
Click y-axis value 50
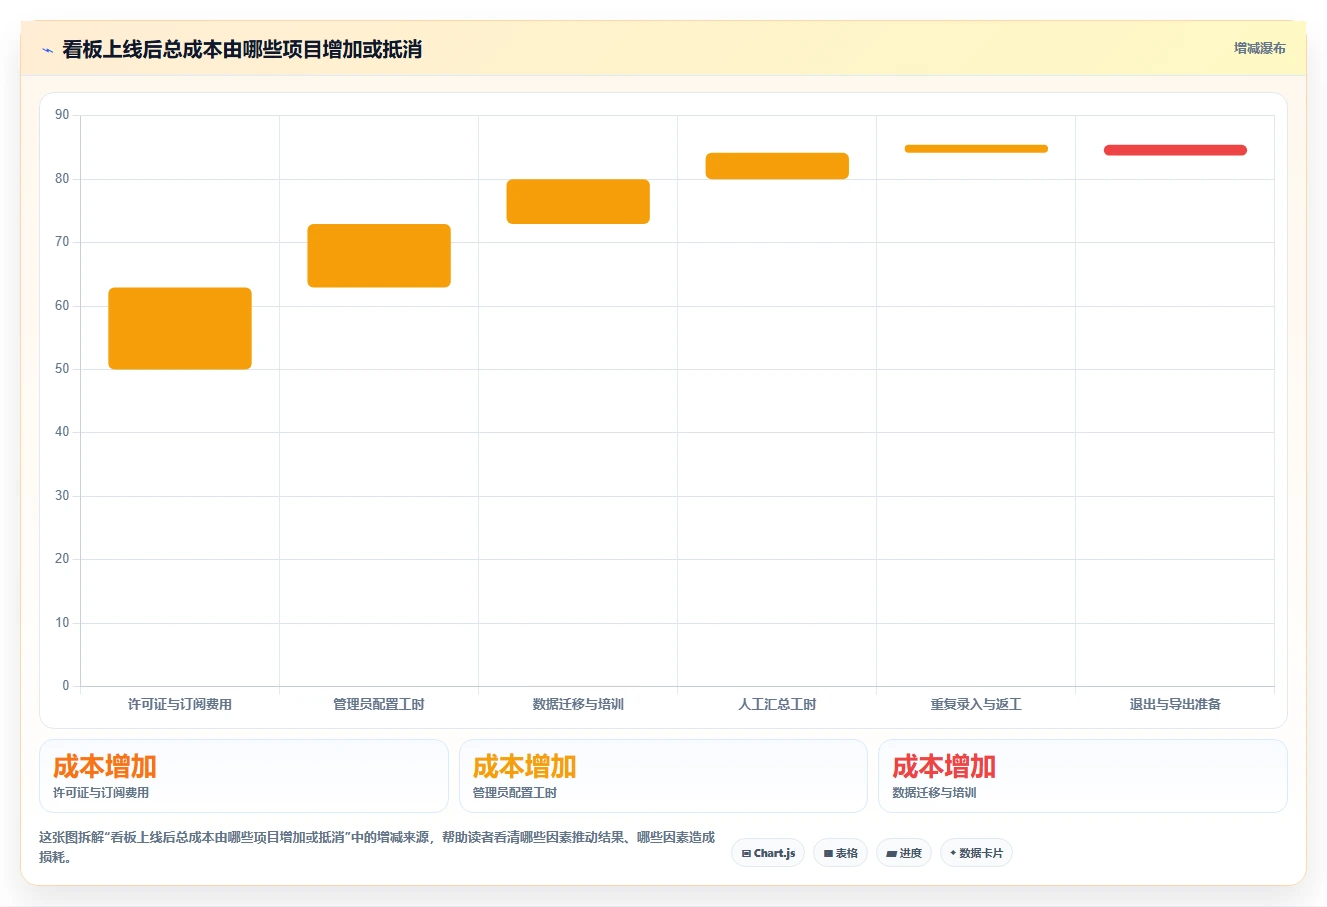click(62, 369)
